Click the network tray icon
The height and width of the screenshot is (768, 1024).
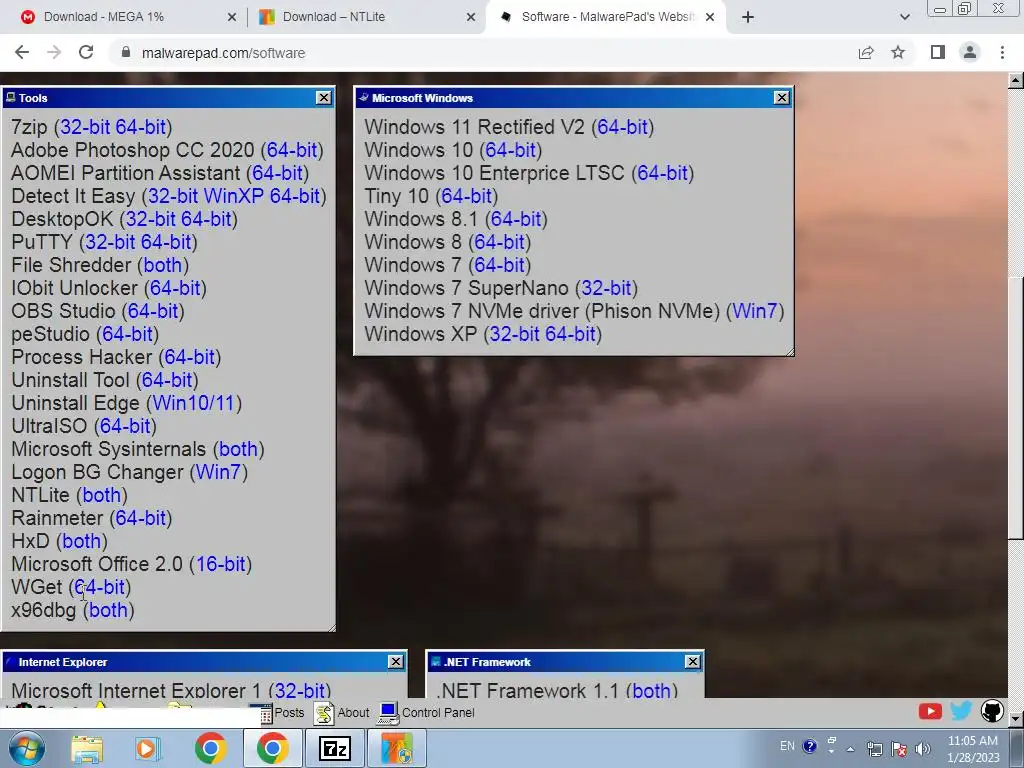coord(874,748)
